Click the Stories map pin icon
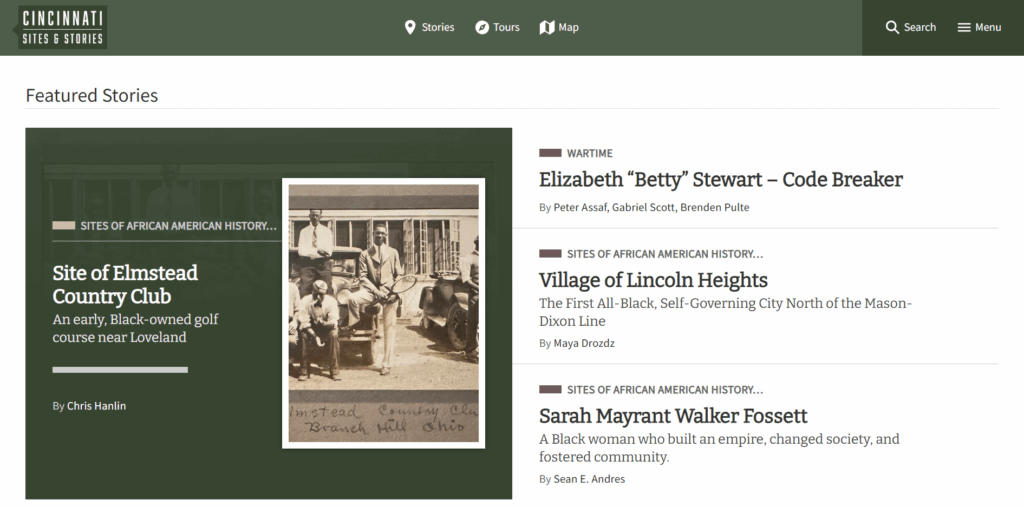Image resolution: width=1024 pixels, height=507 pixels. 410,27
